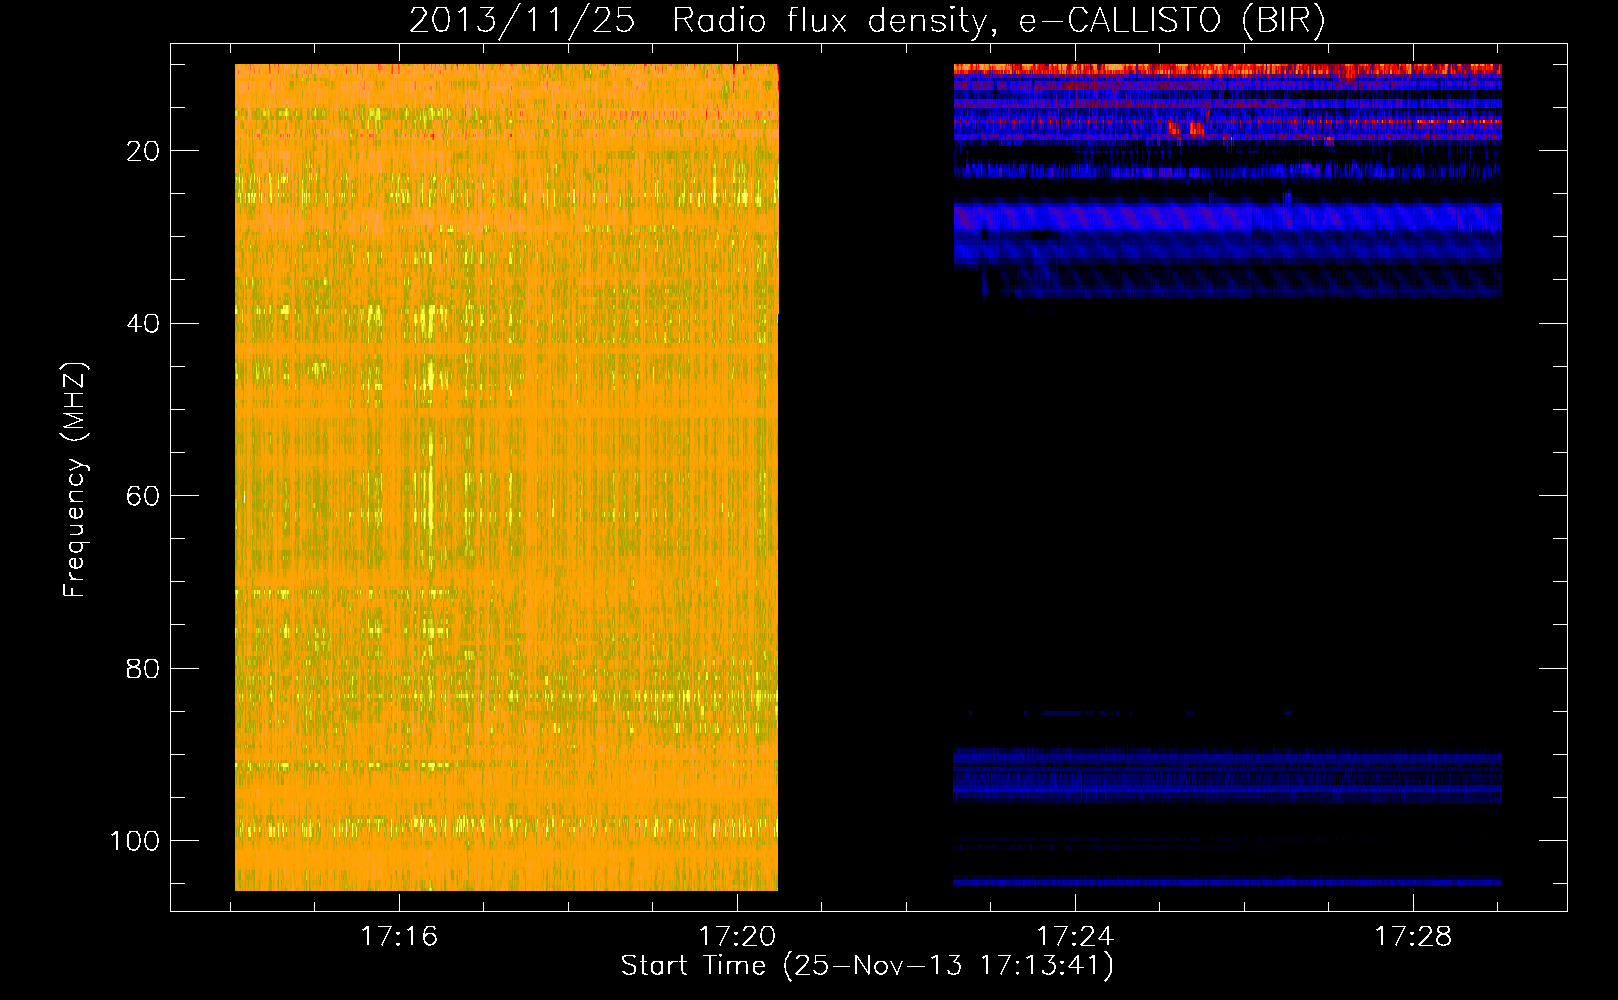
Task: Click the date '2013/11/25' in the title
Action: tap(522, 20)
